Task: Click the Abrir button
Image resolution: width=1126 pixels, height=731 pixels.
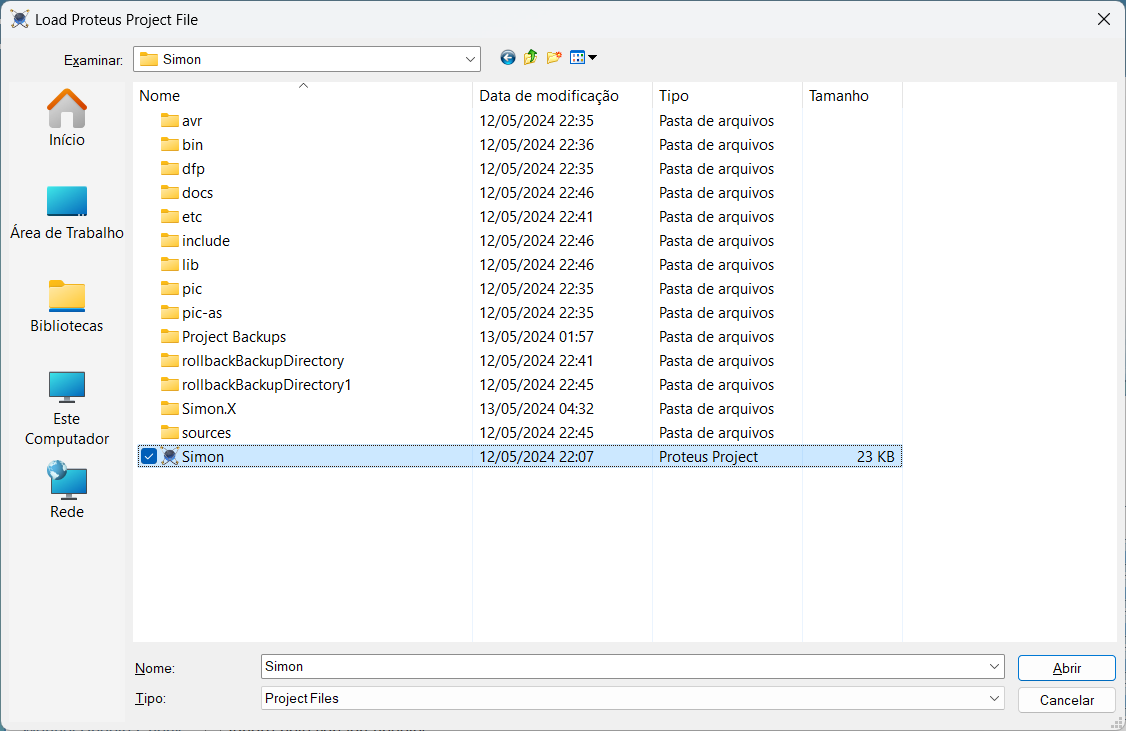Action: tap(1066, 668)
